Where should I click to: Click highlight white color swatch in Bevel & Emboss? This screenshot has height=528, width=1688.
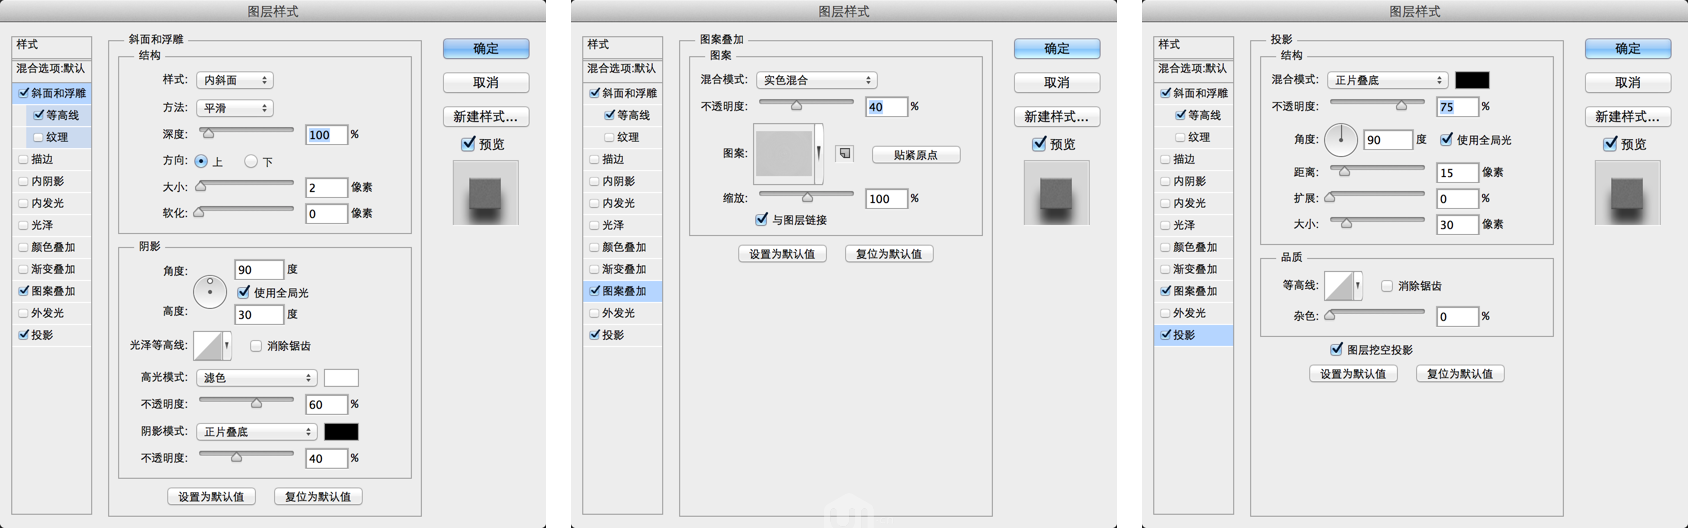point(341,377)
